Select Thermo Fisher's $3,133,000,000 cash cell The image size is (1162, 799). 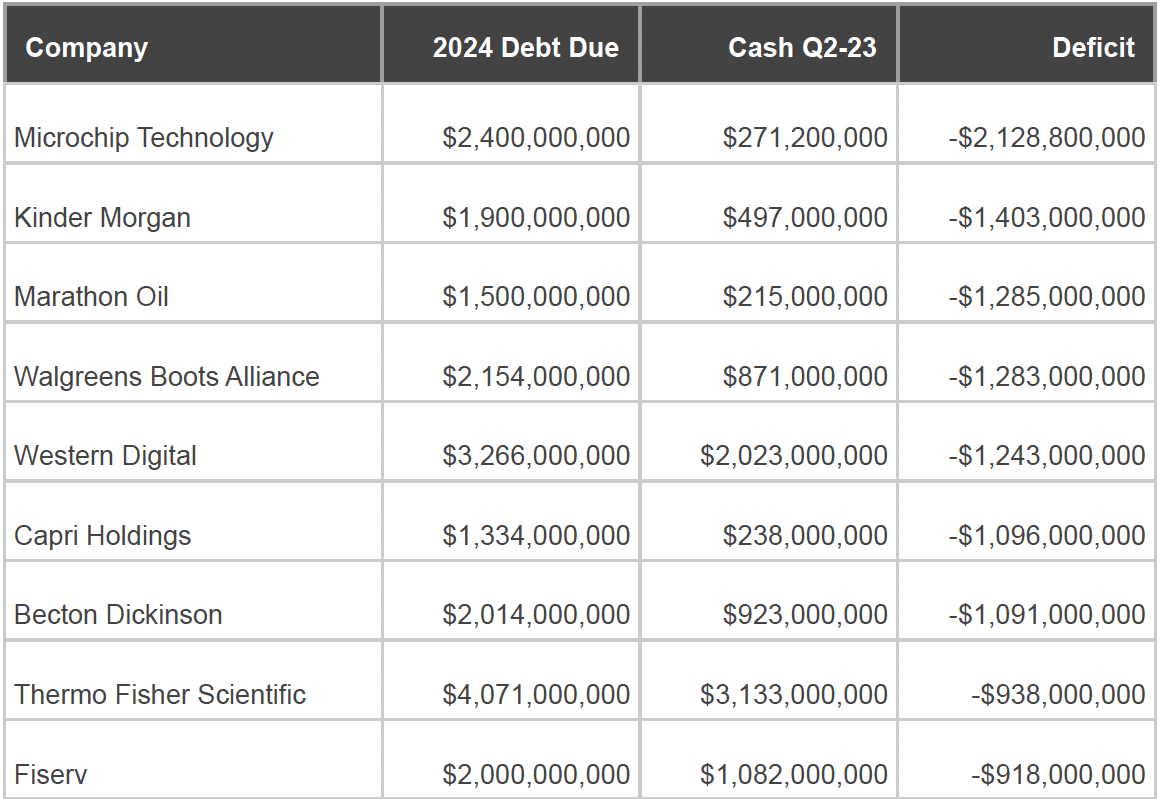coord(794,695)
